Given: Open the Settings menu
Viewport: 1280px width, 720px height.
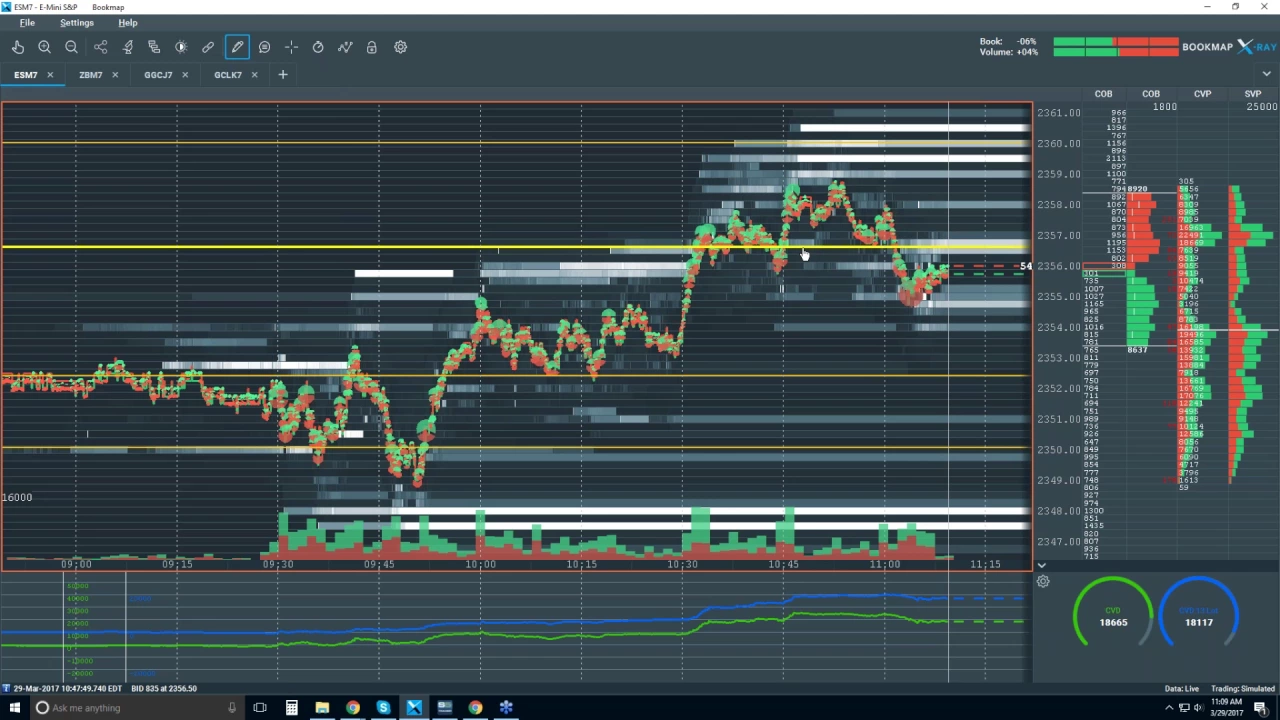Looking at the screenshot, I should click(77, 22).
